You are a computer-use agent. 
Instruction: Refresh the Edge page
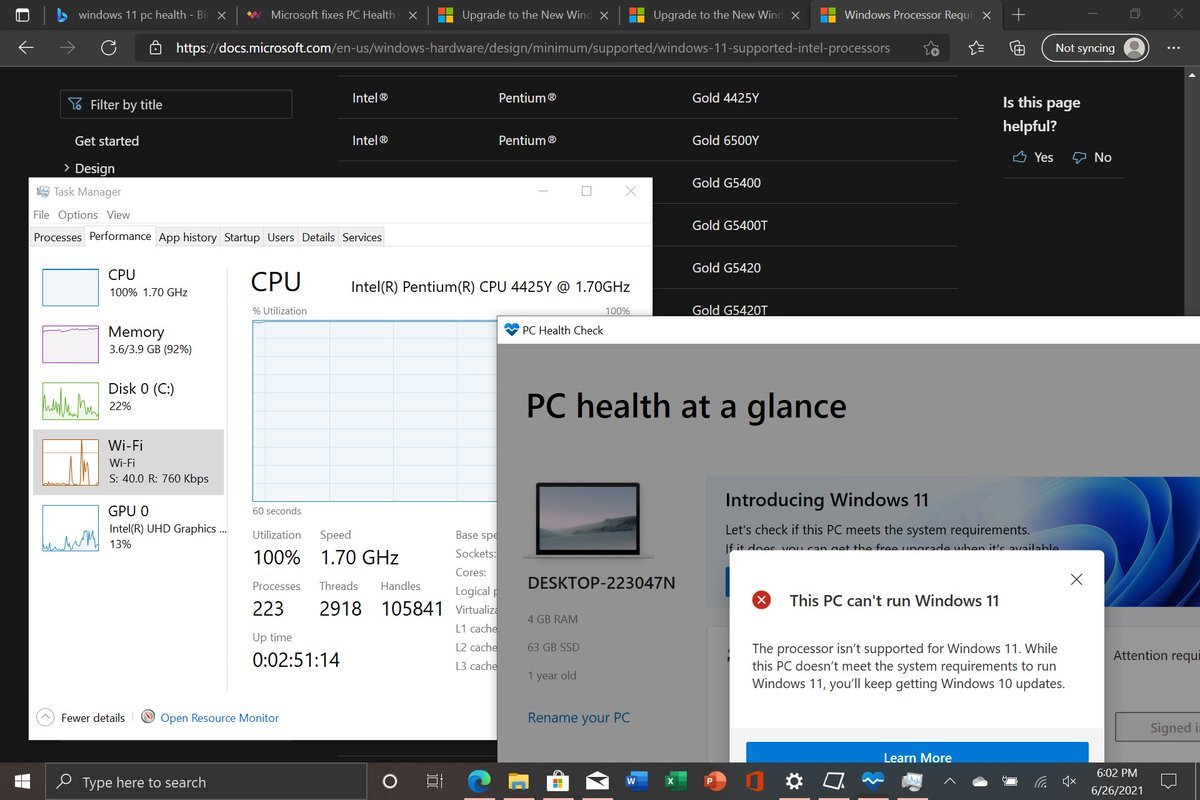[109, 48]
